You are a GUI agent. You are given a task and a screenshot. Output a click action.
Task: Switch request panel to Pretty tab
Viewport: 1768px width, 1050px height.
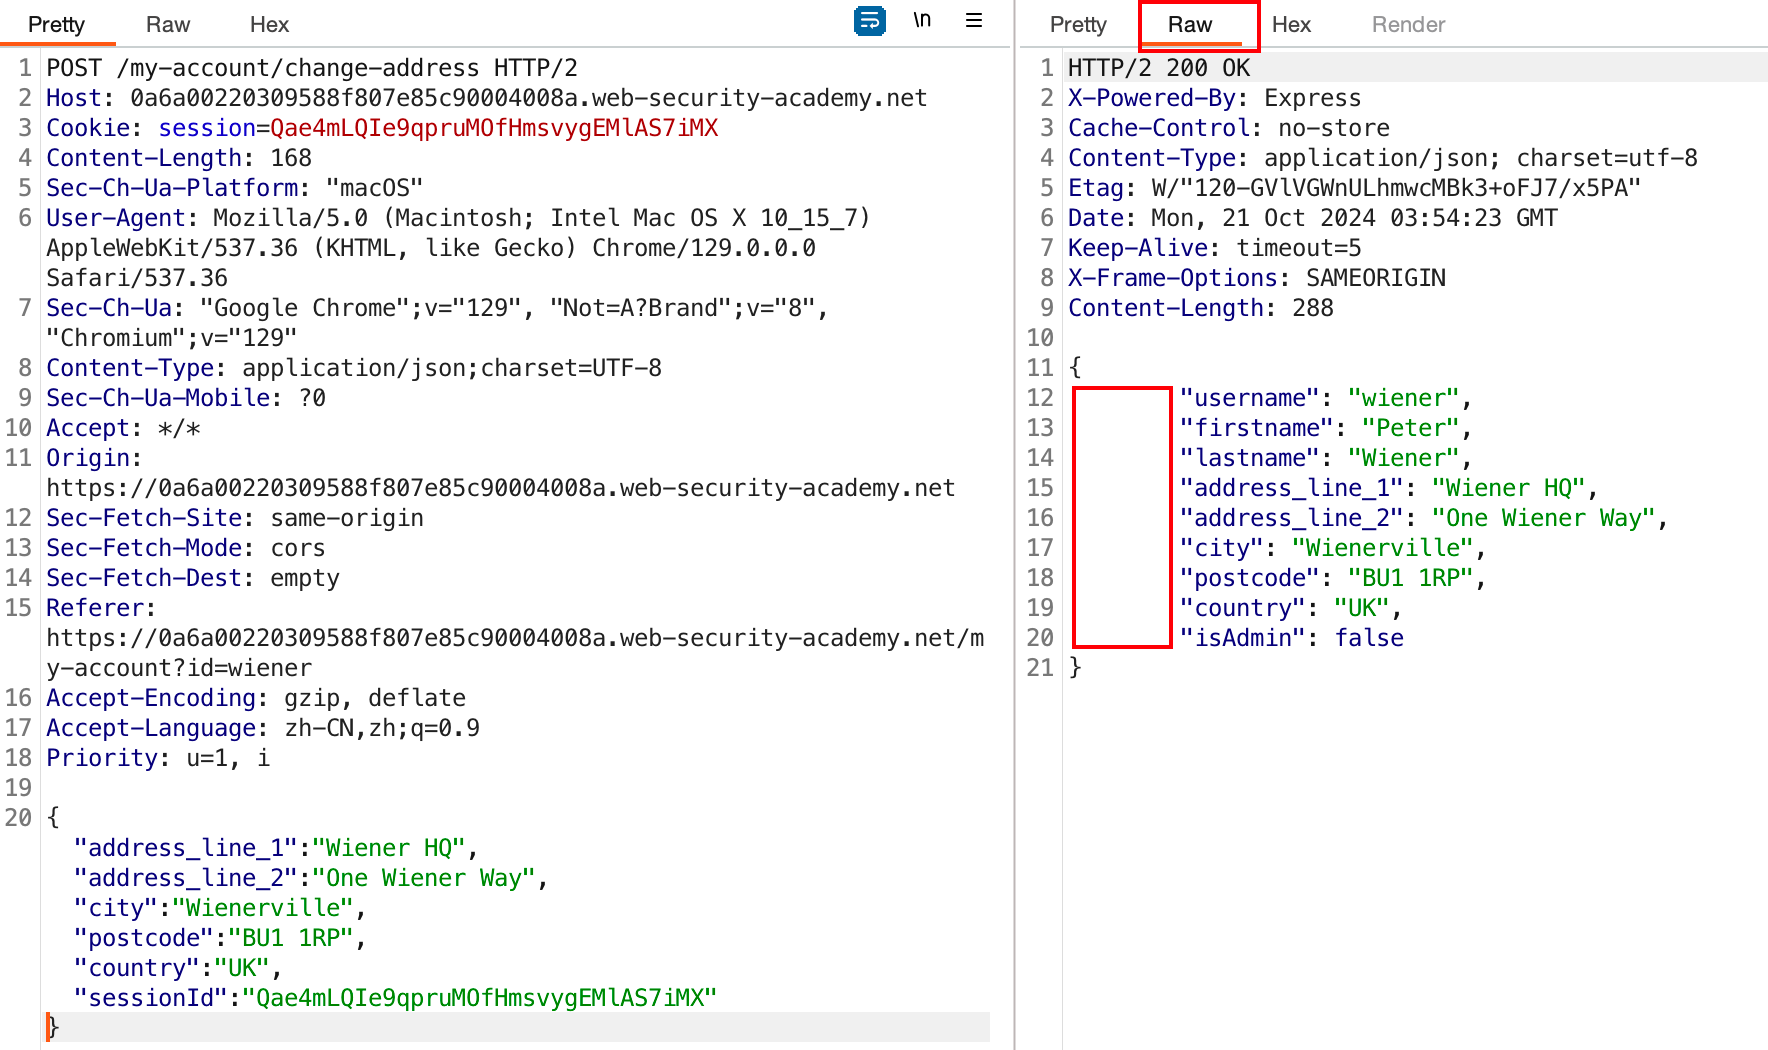point(56,24)
